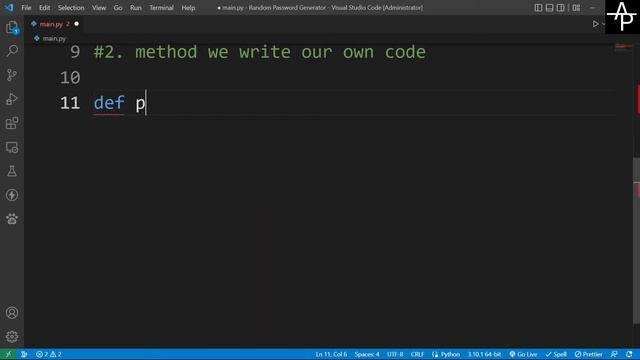Place cursor on def keyword

[109, 103]
